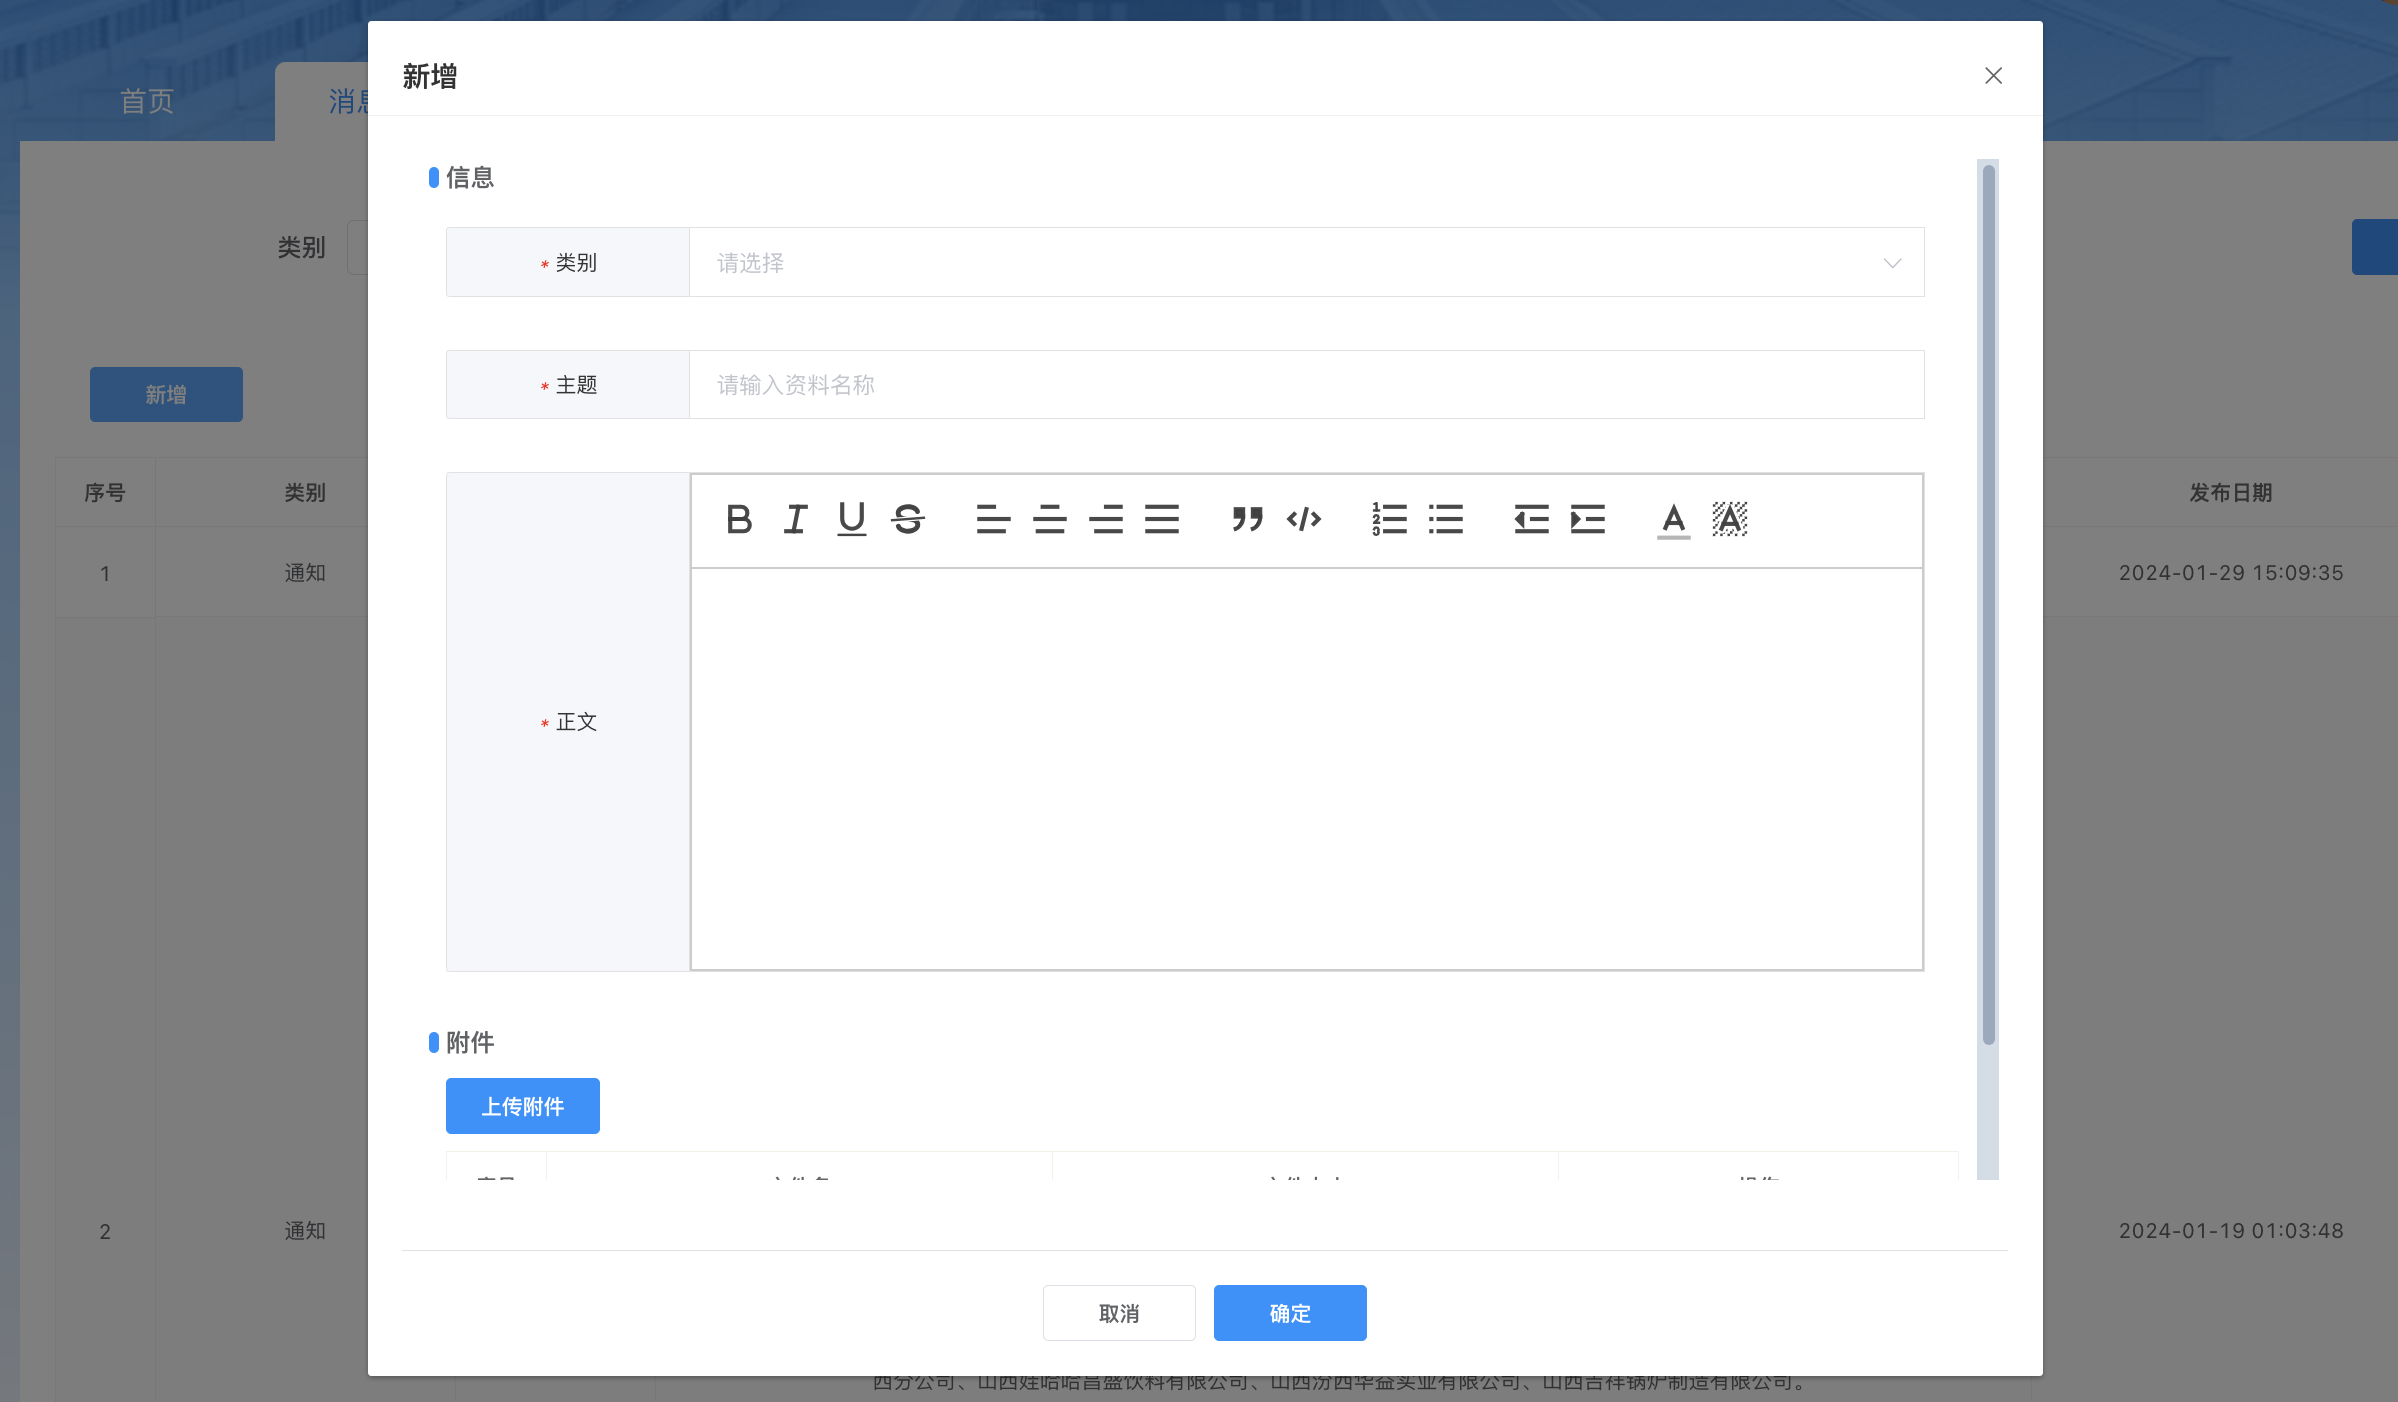
Task: Select date 2024-01-19 01:03:48
Action: coord(2231,1230)
